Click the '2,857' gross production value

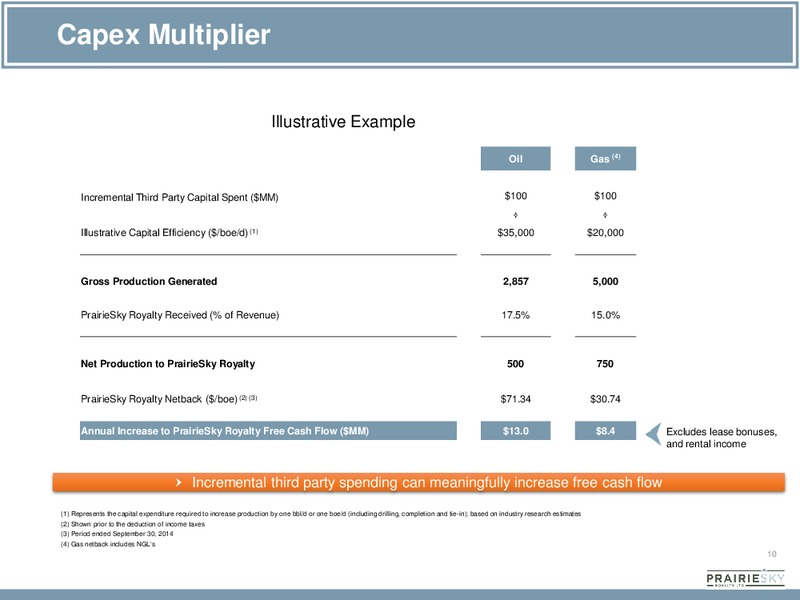(x=515, y=281)
